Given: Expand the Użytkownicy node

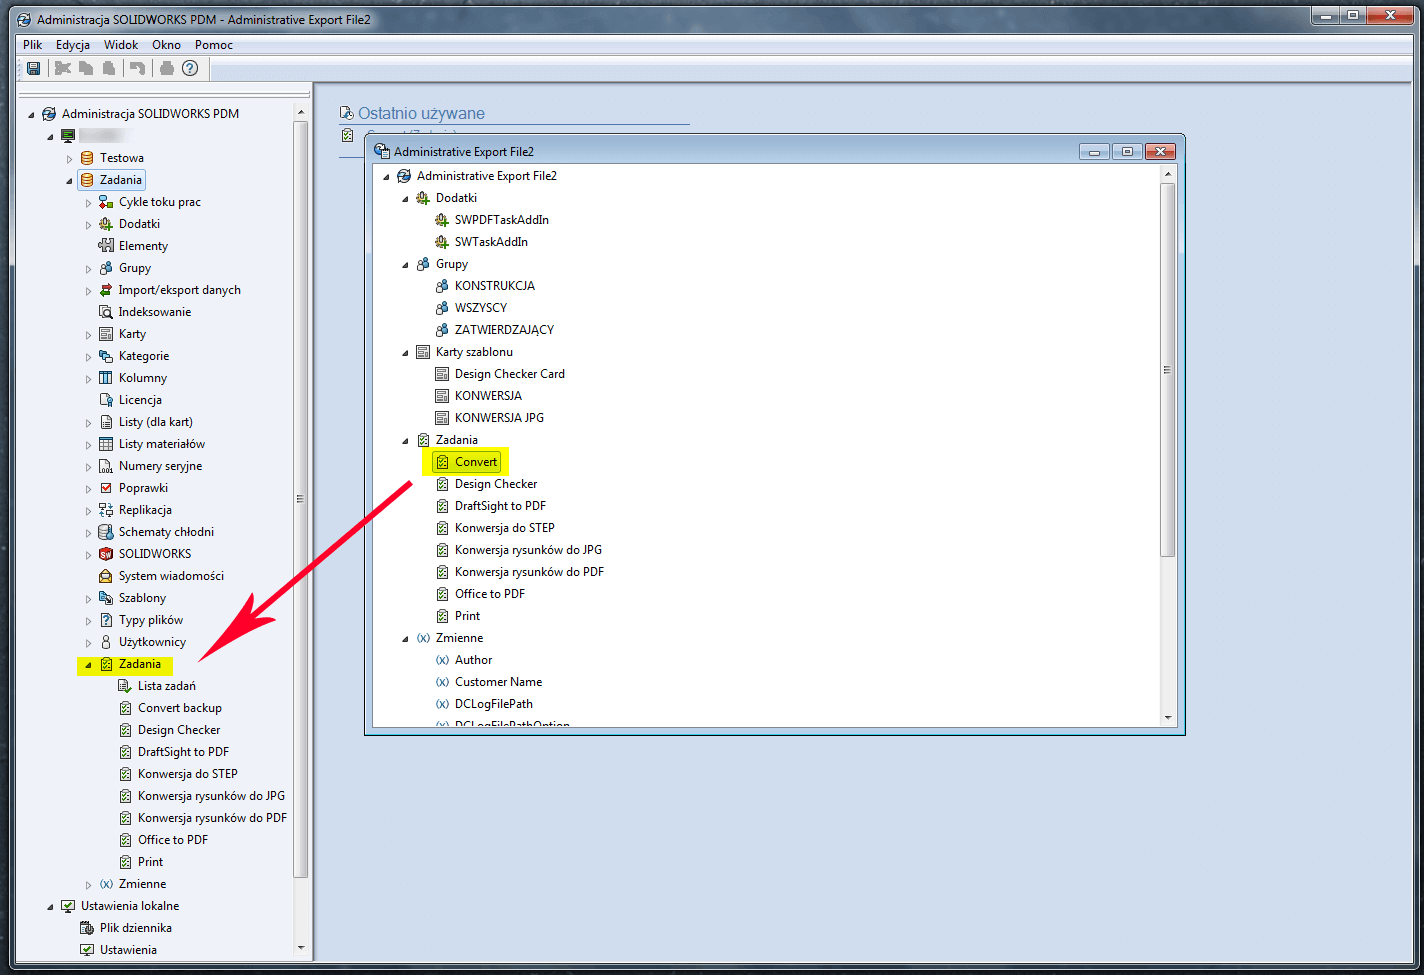Looking at the screenshot, I should [x=88, y=643].
